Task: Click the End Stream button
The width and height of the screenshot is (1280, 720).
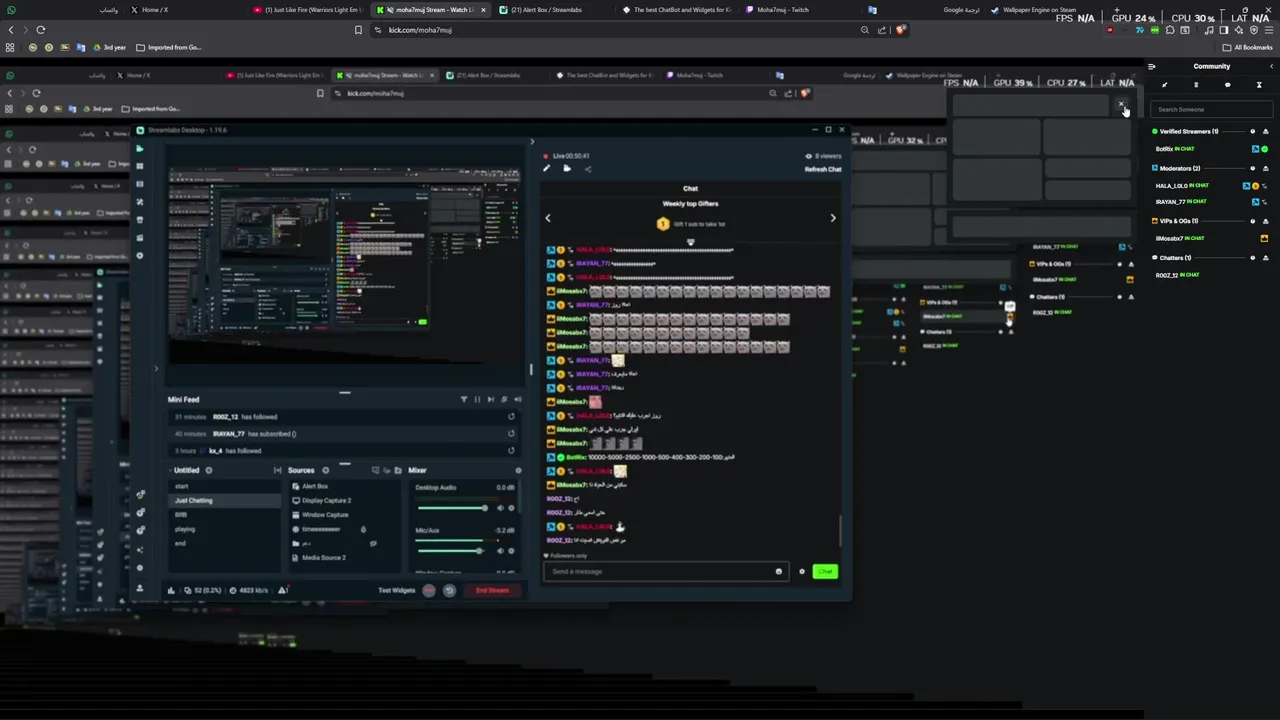Action: click(492, 590)
